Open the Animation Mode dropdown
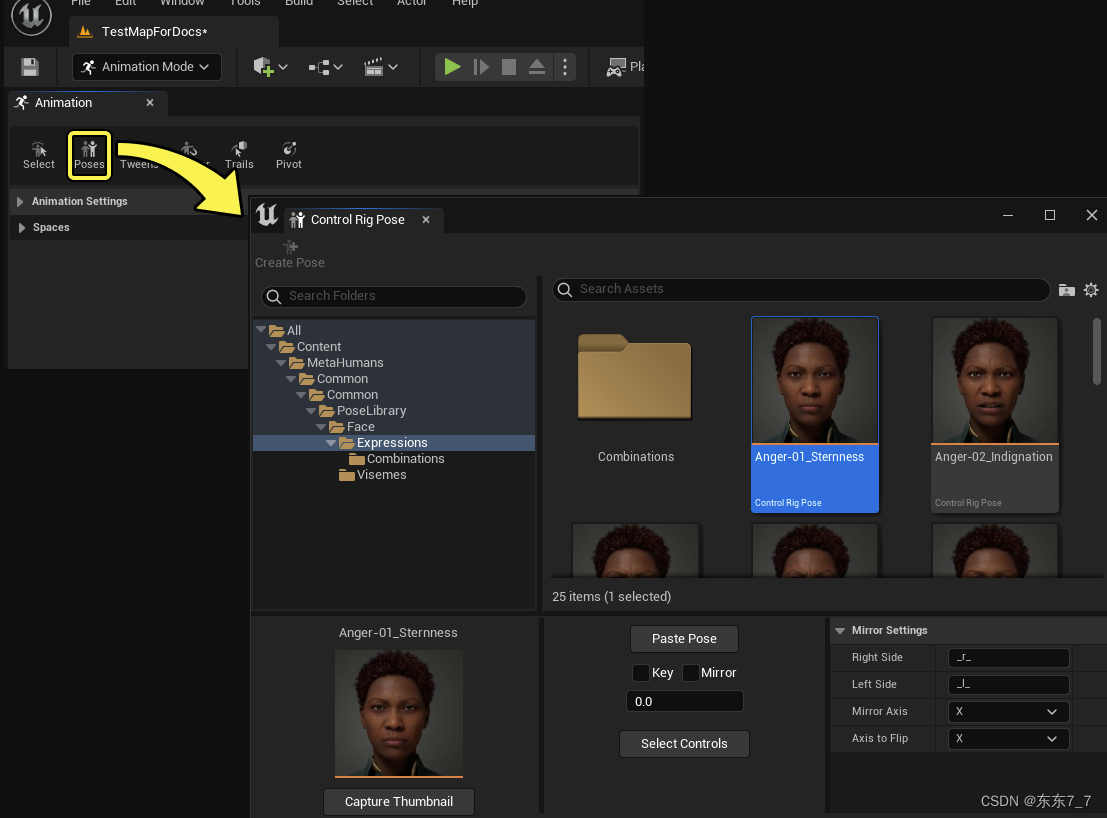Screen dimensions: 1107x818 [147, 67]
